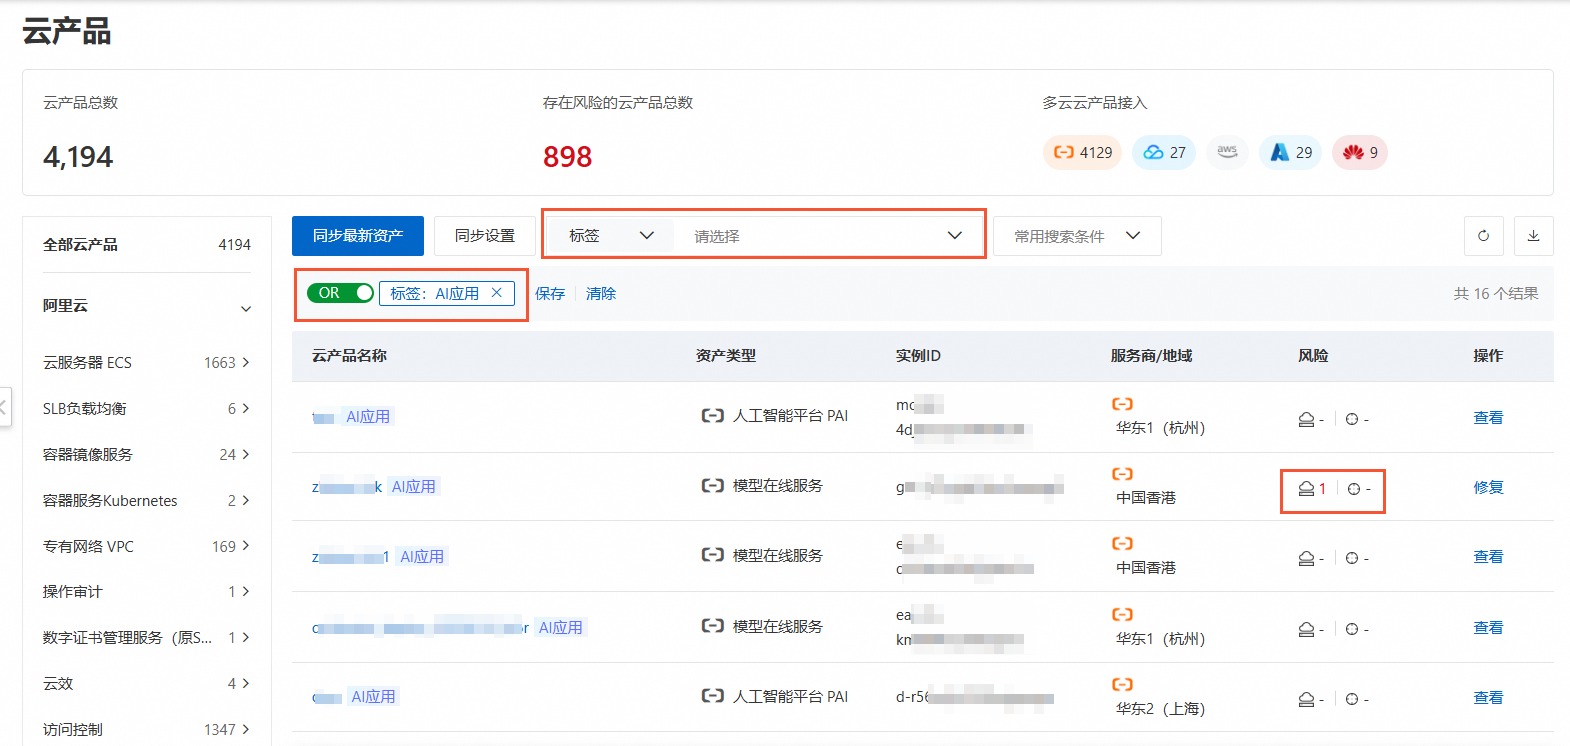Viewport: 1570px width, 746px height.
Task: Select the AWS provider badge
Action: 1227,152
